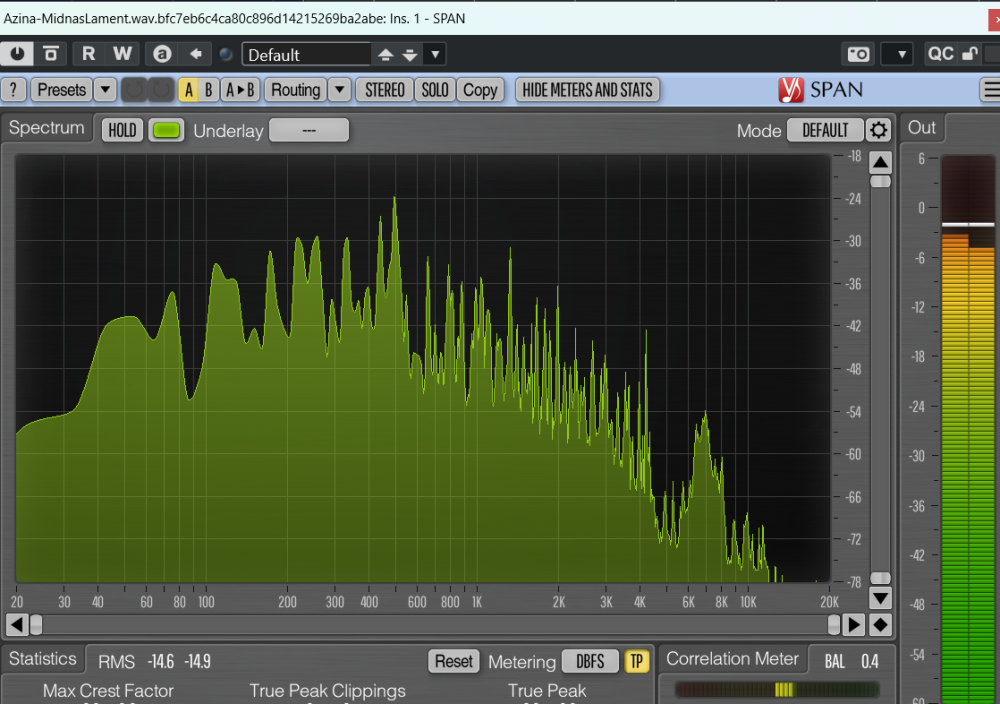
Task: Click the plugin bypass square icon
Action: tap(51, 54)
